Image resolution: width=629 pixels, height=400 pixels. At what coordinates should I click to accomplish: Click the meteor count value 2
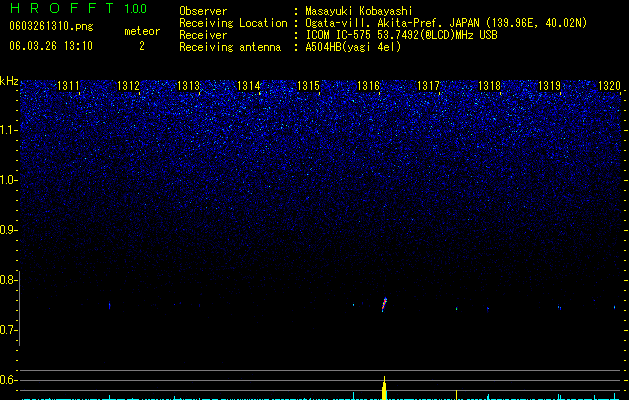click(x=142, y=46)
